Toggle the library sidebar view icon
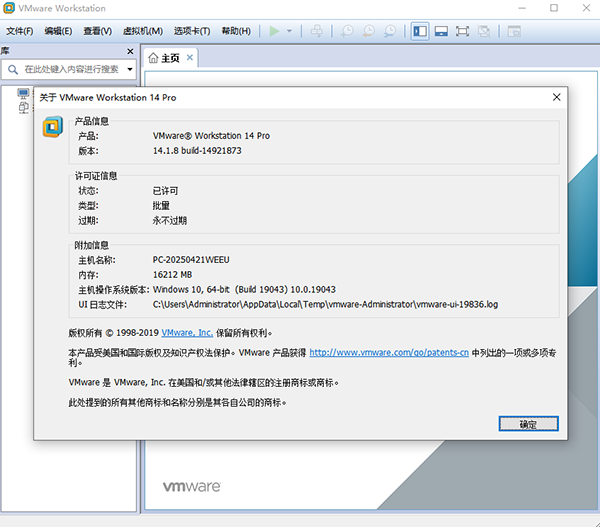The width and height of the screenshot is (600, 527). tap(420, 31)
